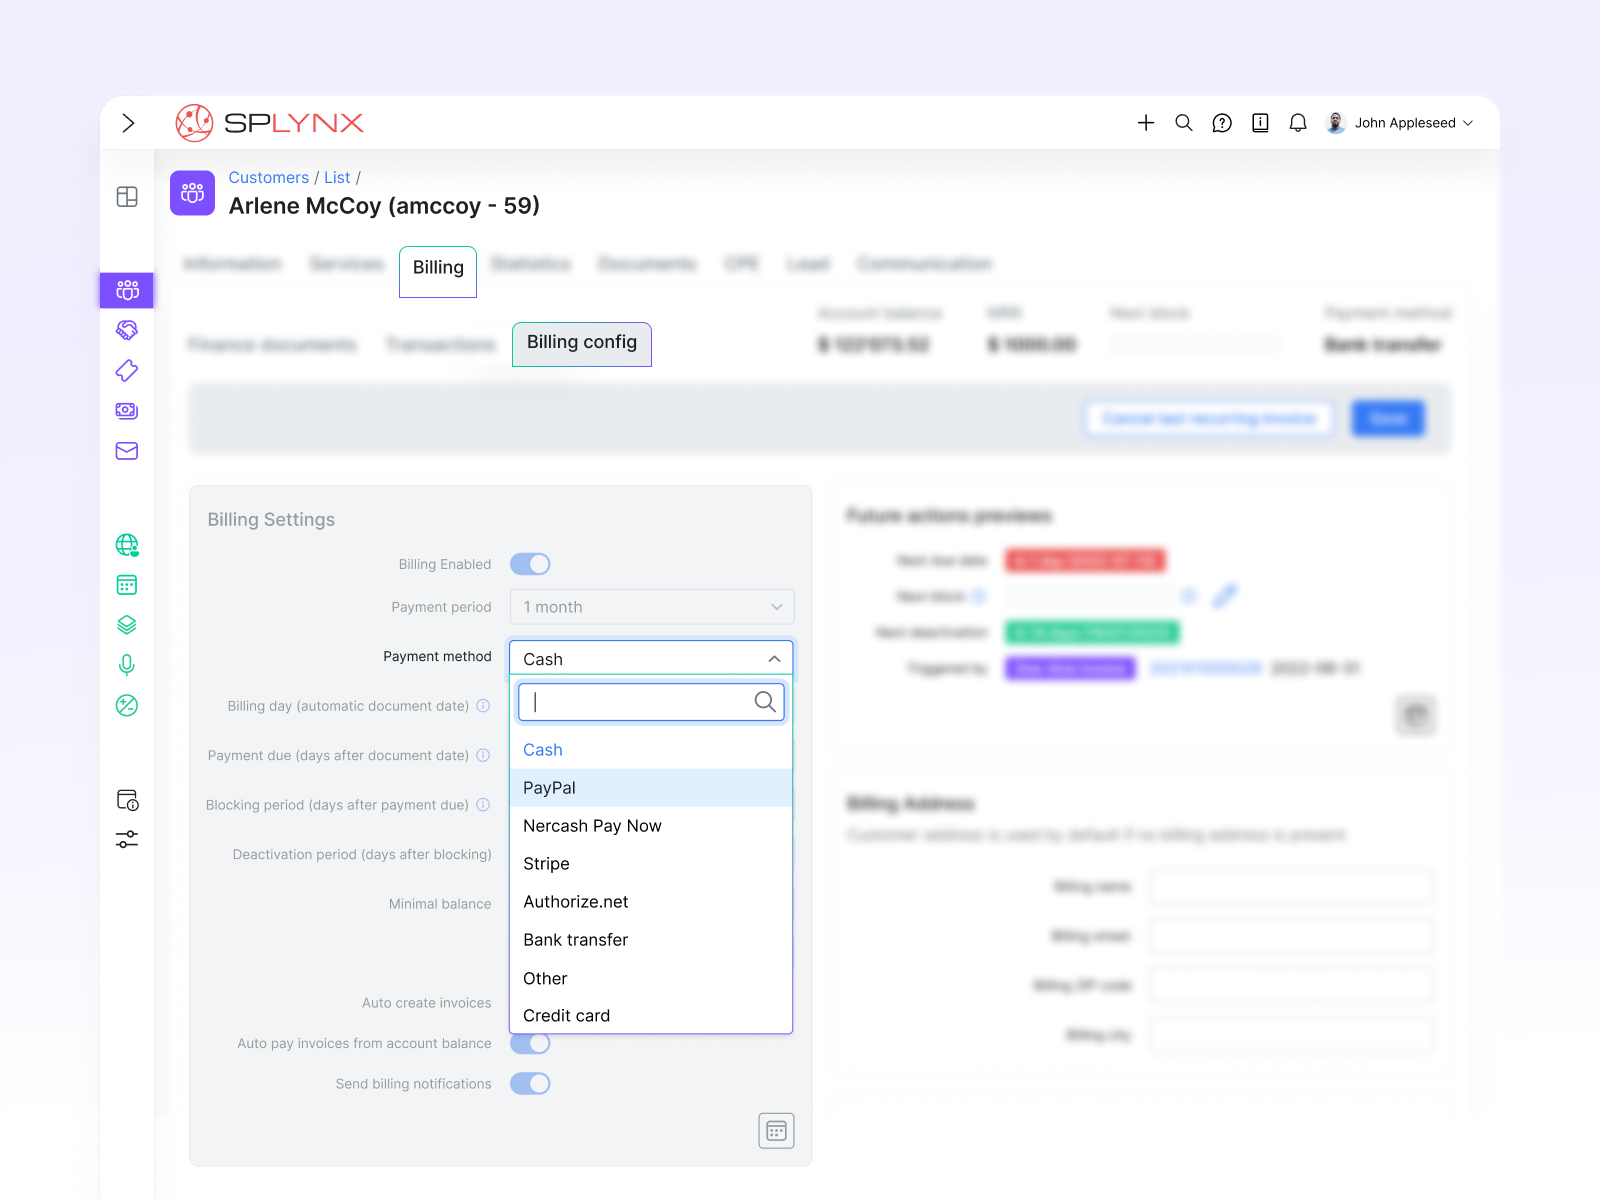1600x1200 pixels.
Task: Open the envelope messages icon in sidebar
Action: pyautogui.click(x=127, y=451)
